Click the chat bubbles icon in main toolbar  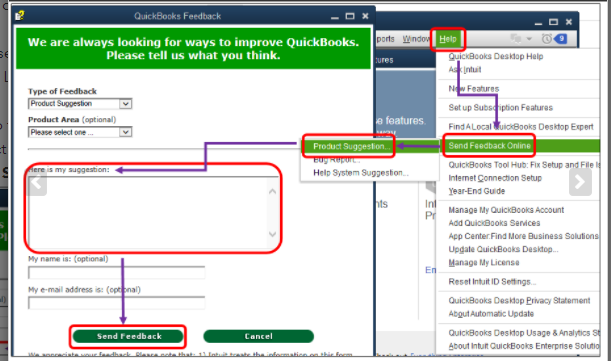516,39
